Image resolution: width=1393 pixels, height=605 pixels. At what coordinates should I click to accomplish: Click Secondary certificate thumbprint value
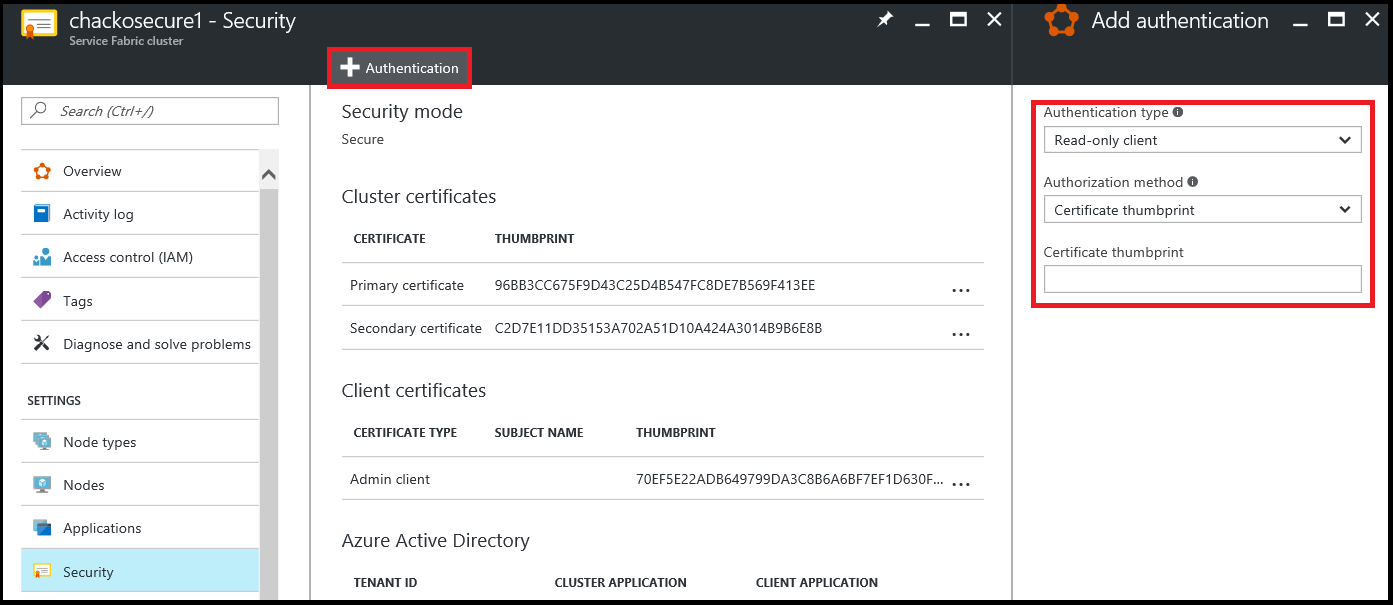click(658, 328)
